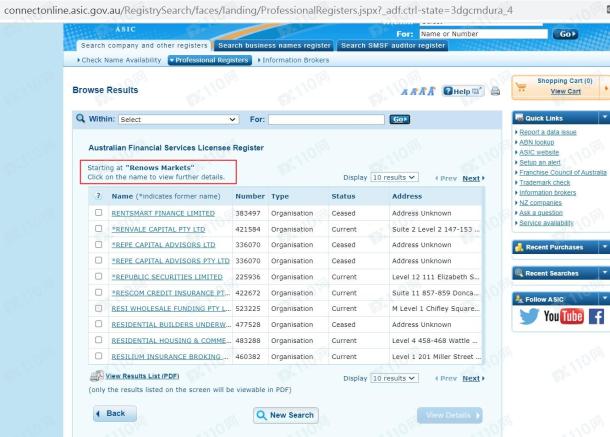The image size is (610, 437).
Task: Tick checkbox for RESCOM CREDIT INSURANCE row
Action: click(98, 292)
